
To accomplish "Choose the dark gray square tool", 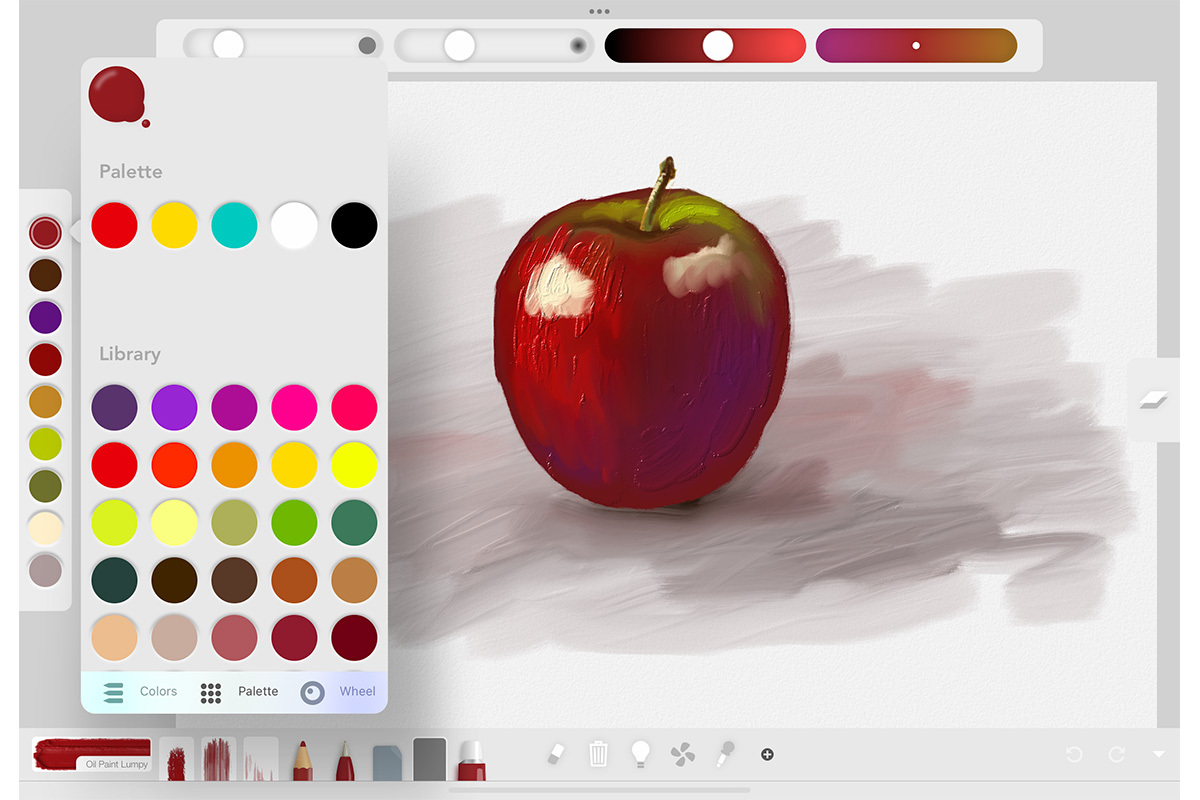I will pyautogui.click(x=429, y=760).
